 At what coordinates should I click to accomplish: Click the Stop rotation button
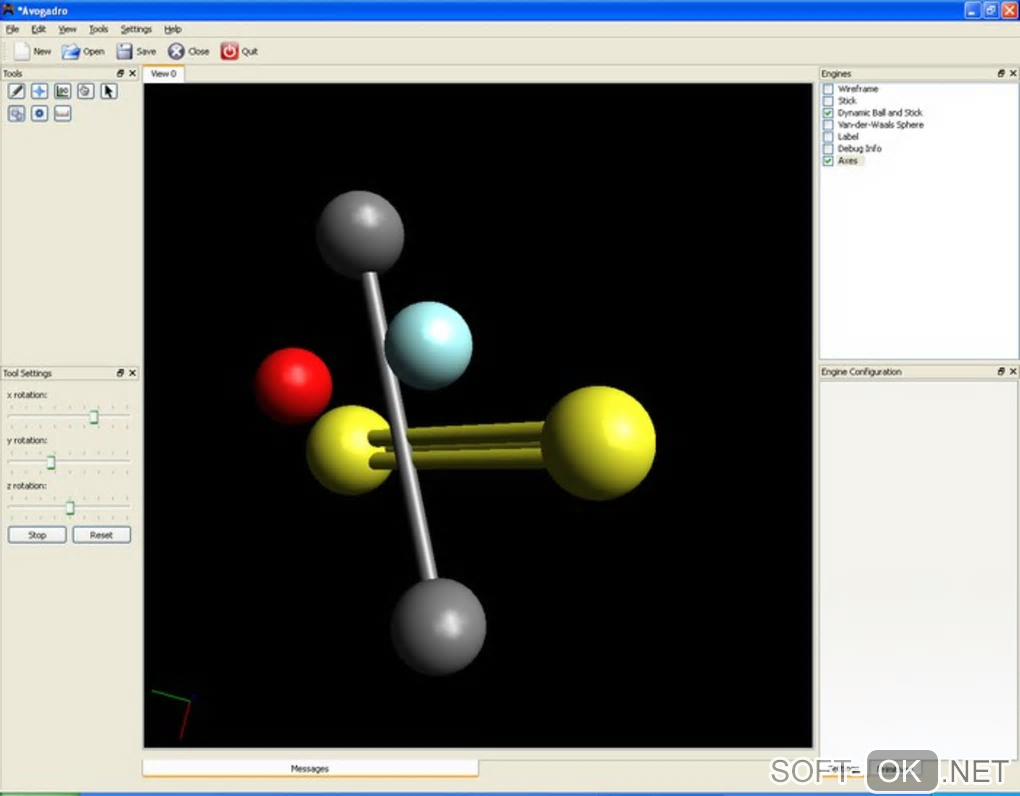(37, 535)
